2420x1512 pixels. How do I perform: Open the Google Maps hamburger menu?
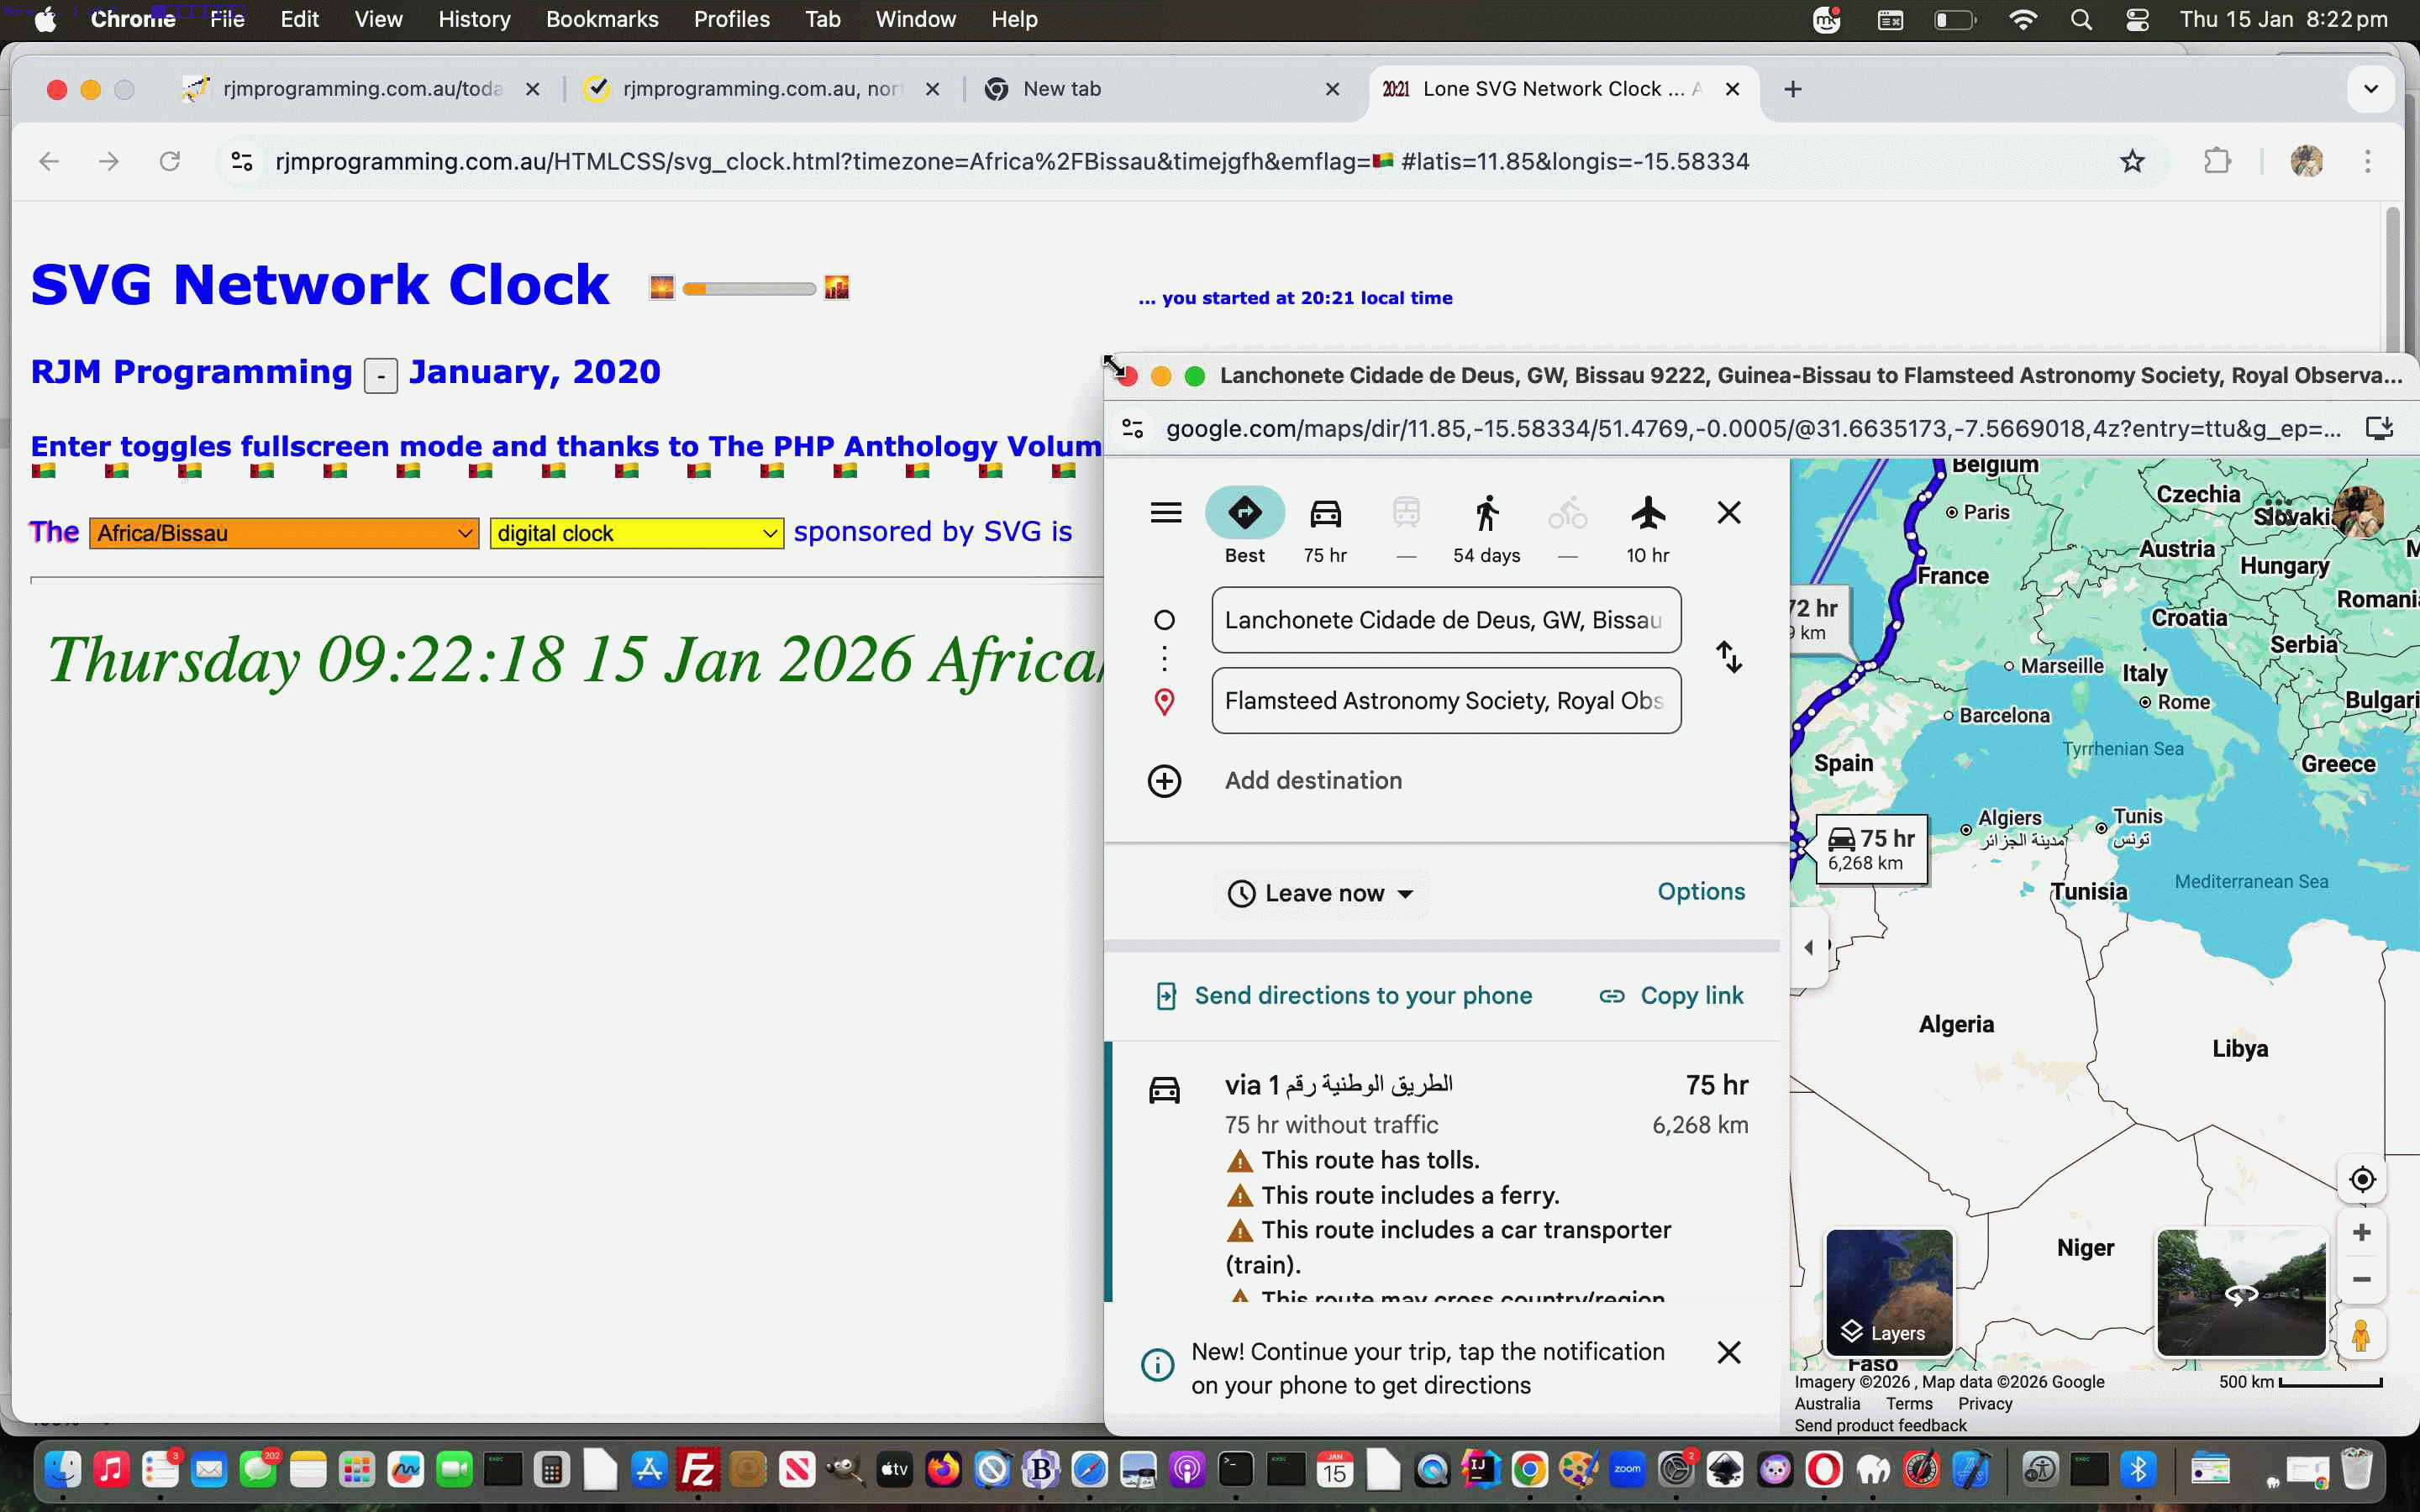click(1166, 512)
